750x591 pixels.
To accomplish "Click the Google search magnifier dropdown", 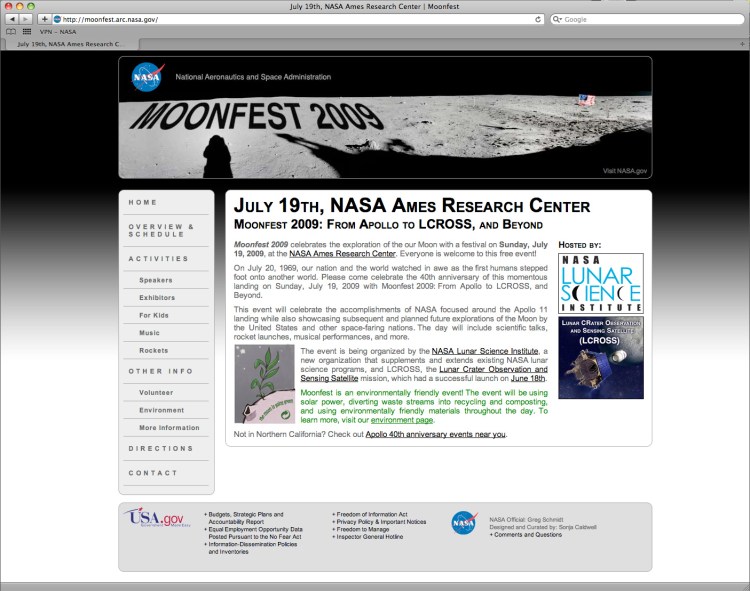I will (557, 19).
